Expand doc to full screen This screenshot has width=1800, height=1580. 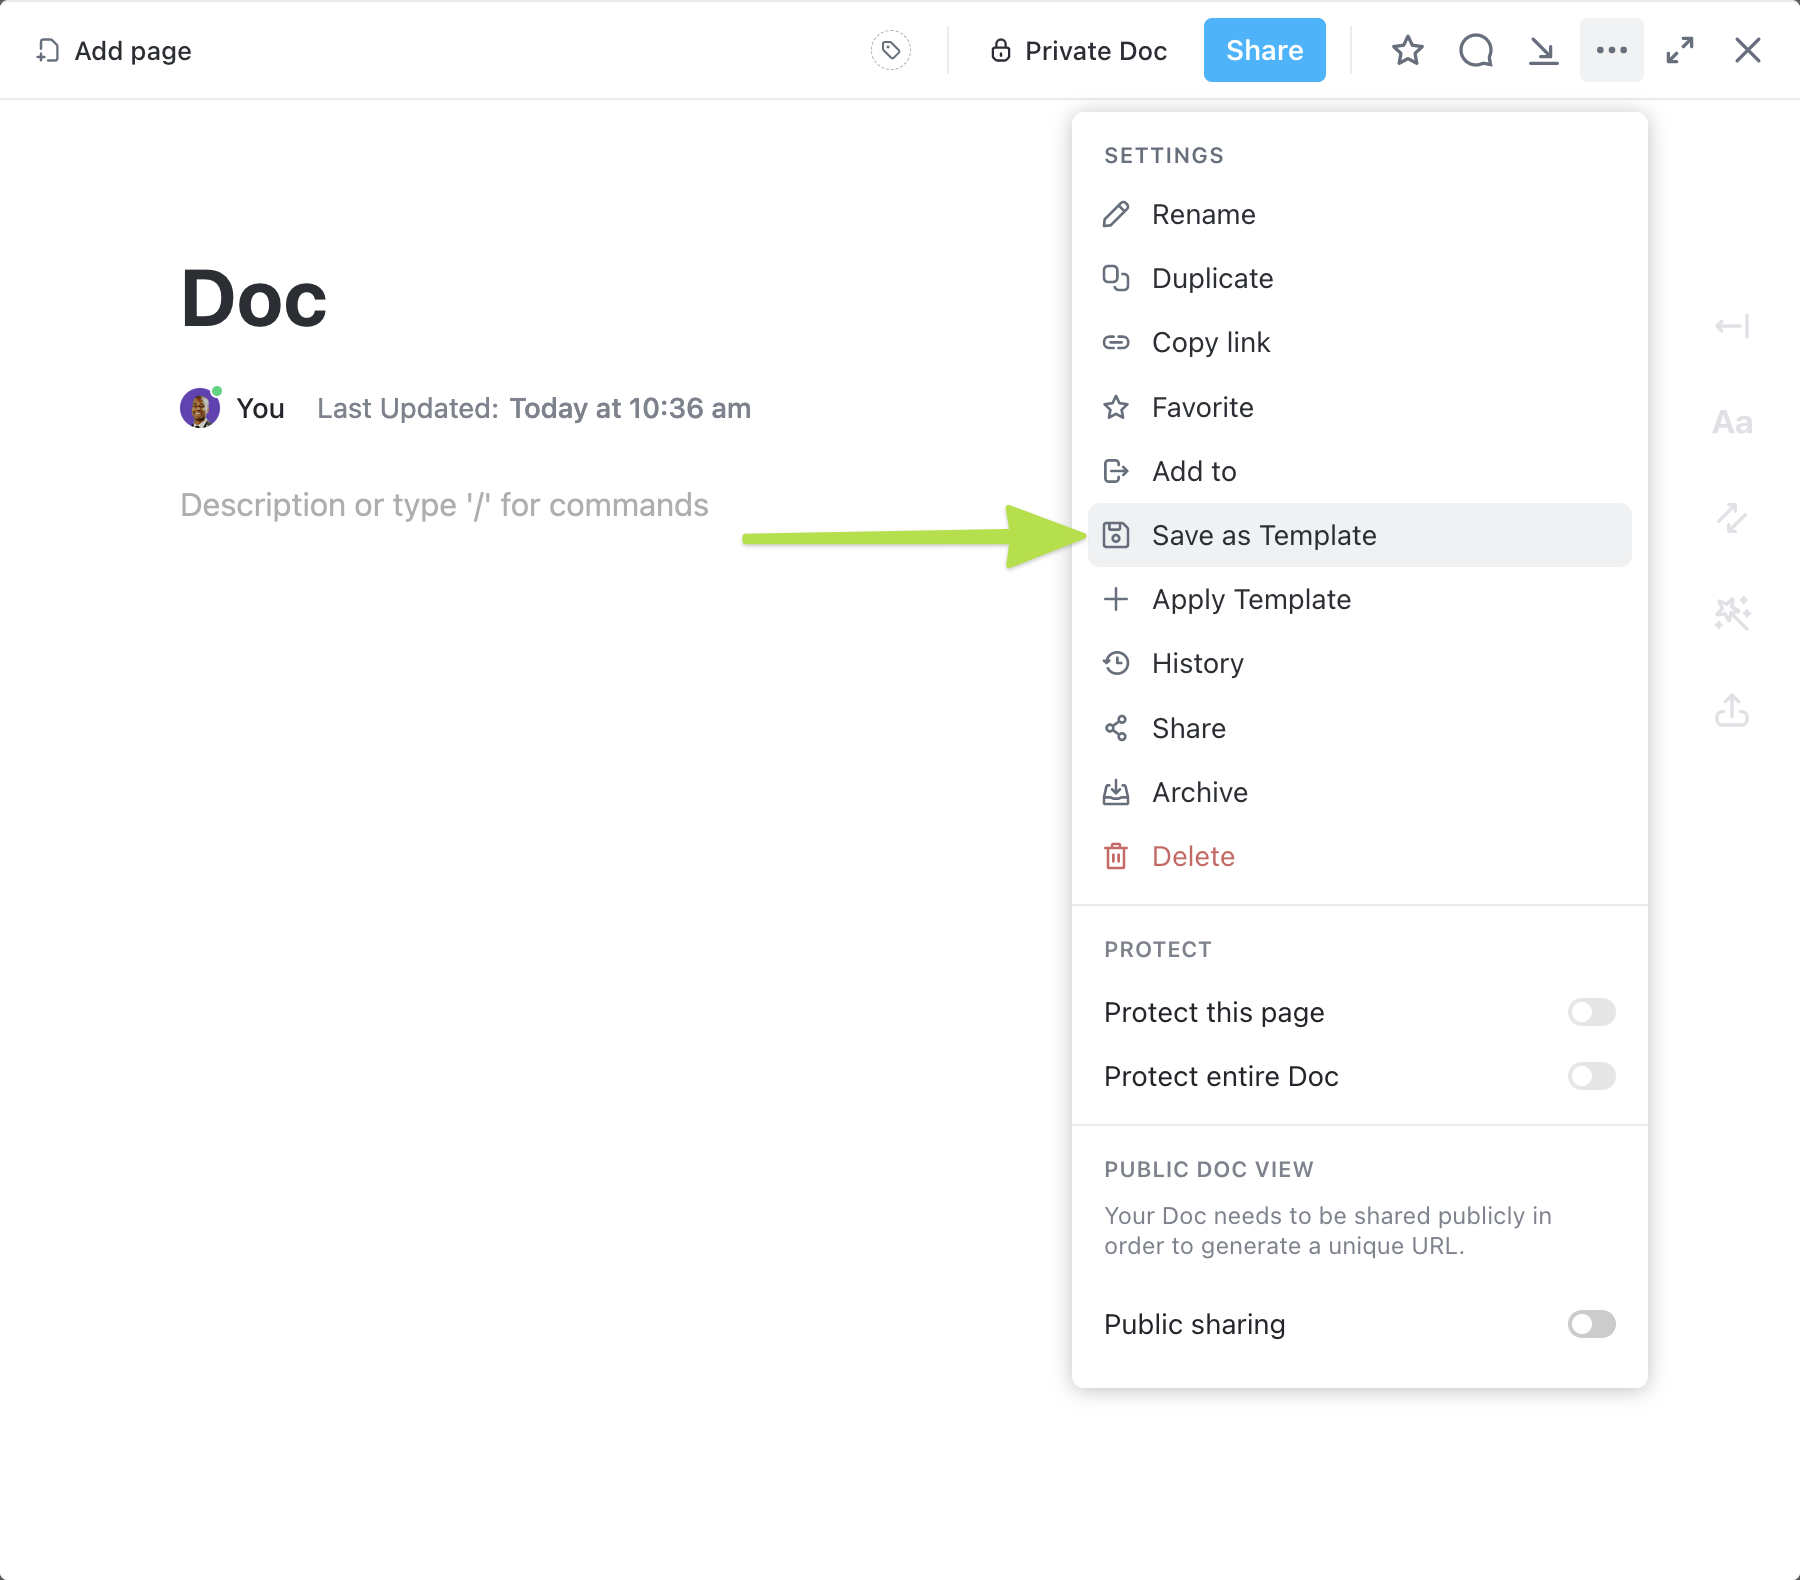[x=1680, y=50]
